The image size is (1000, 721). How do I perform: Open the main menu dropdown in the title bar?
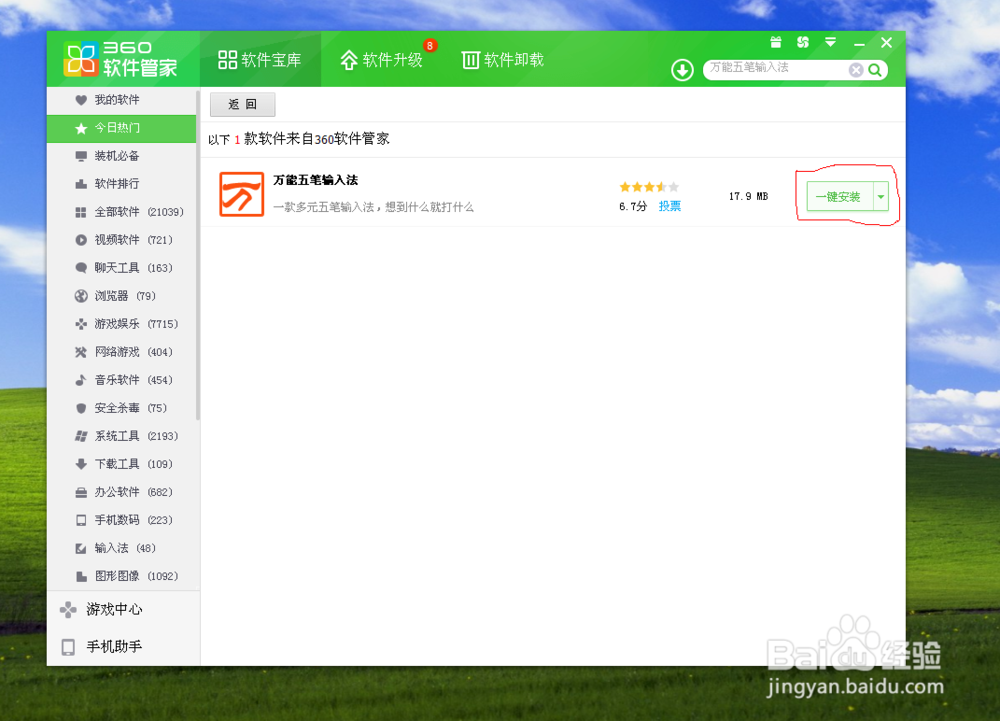pos(830,43)
